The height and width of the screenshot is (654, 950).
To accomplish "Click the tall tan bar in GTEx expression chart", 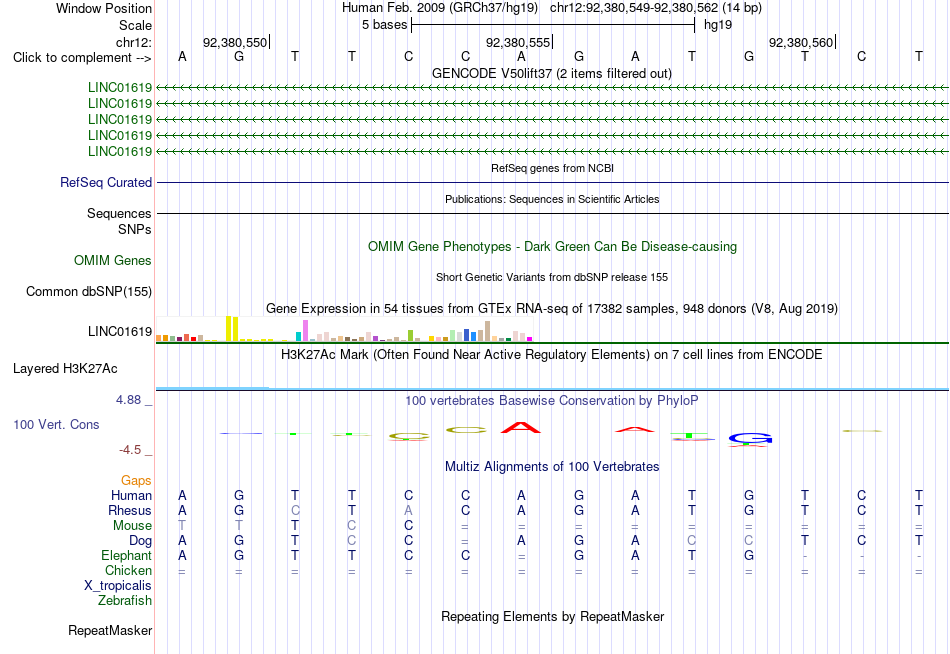I will click(x=487, y=332).
